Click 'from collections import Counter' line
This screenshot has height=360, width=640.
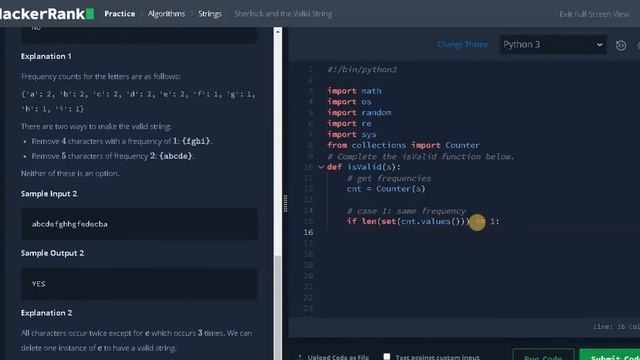tap(403, 145)
